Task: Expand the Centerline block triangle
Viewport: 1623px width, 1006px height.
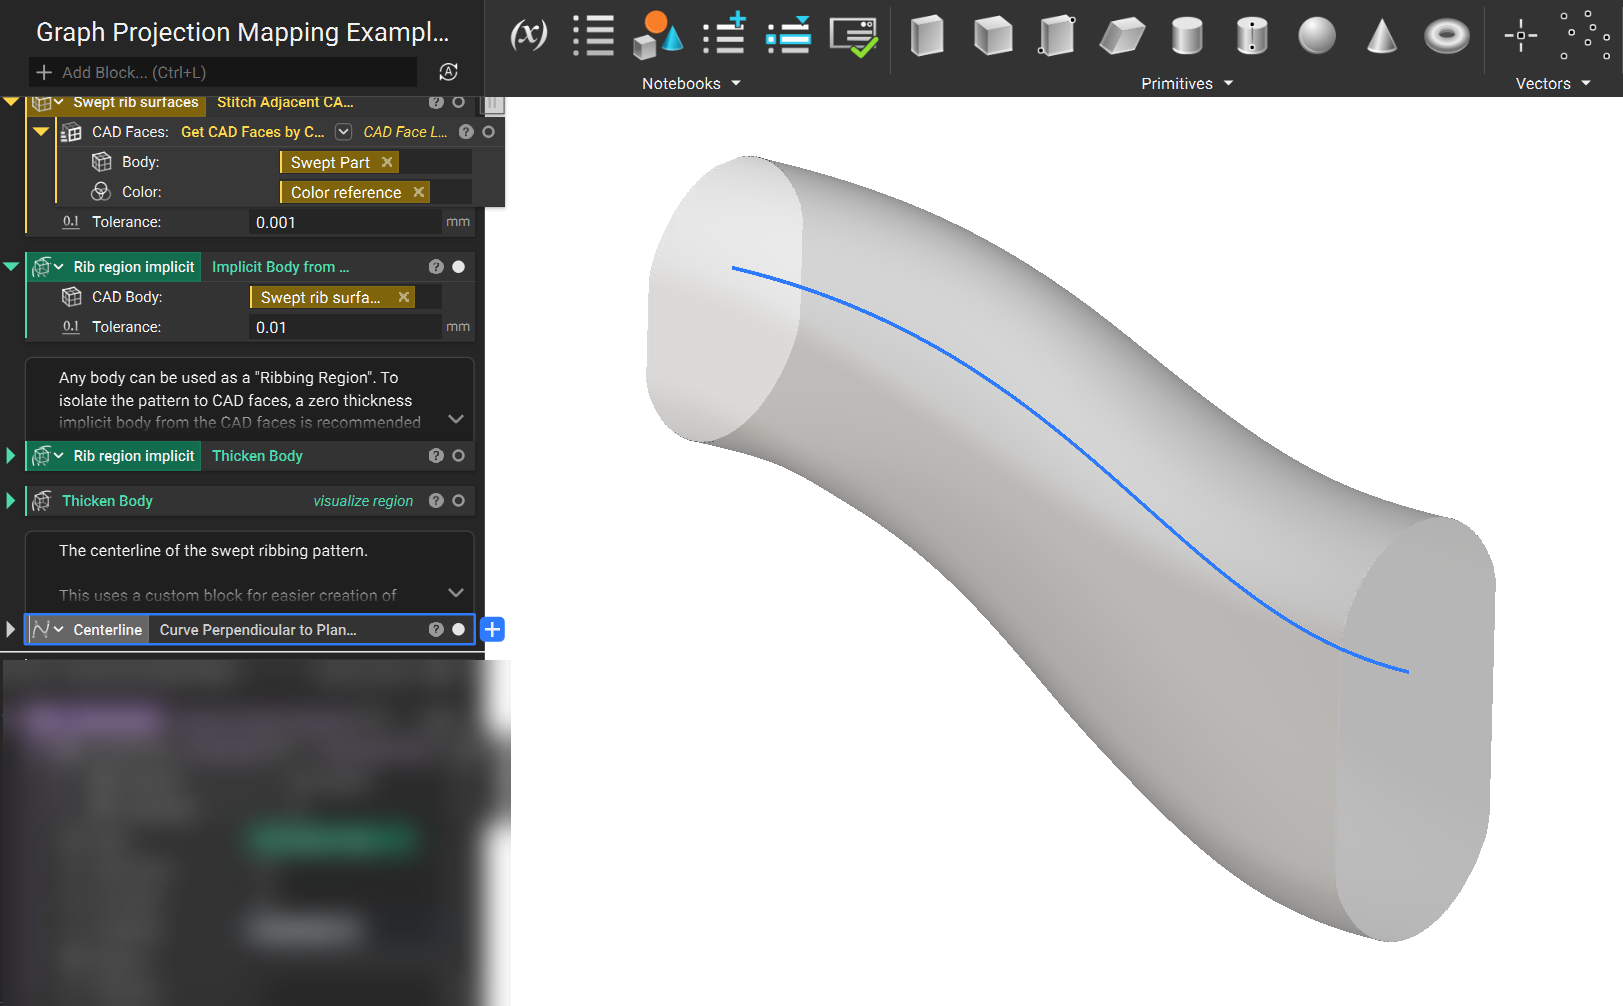Action: click(x=11, y=630)
